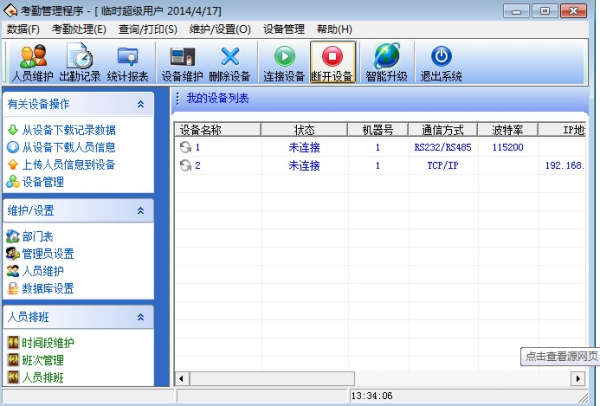Screen dimensions: 600x406
Task: Click the 状态 column header
Action: point(304,130)
